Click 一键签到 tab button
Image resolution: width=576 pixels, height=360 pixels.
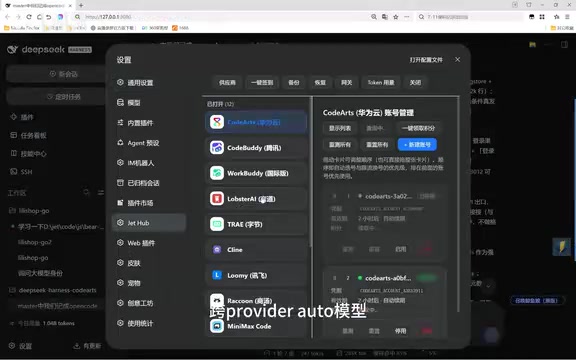[x=262, y=83]
